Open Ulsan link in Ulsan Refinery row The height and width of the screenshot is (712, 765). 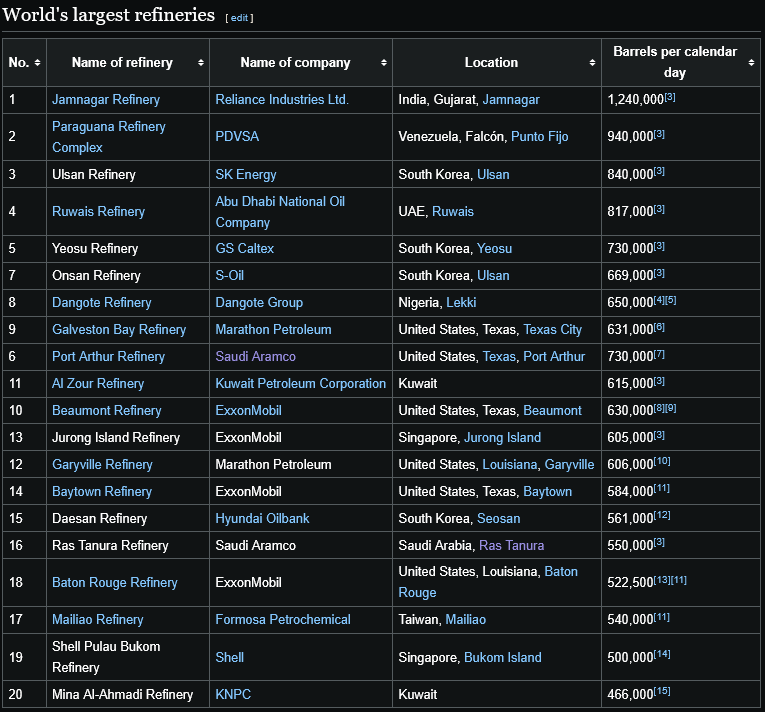pyautogui.click(x=493, y=174)
